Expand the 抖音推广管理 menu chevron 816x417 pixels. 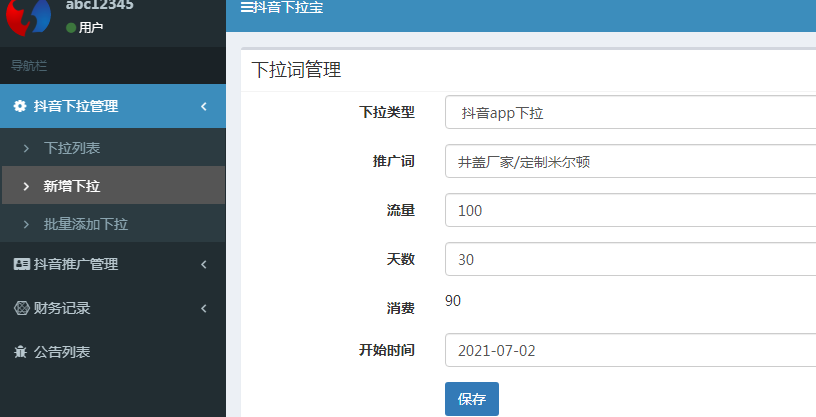click(204, 264)
